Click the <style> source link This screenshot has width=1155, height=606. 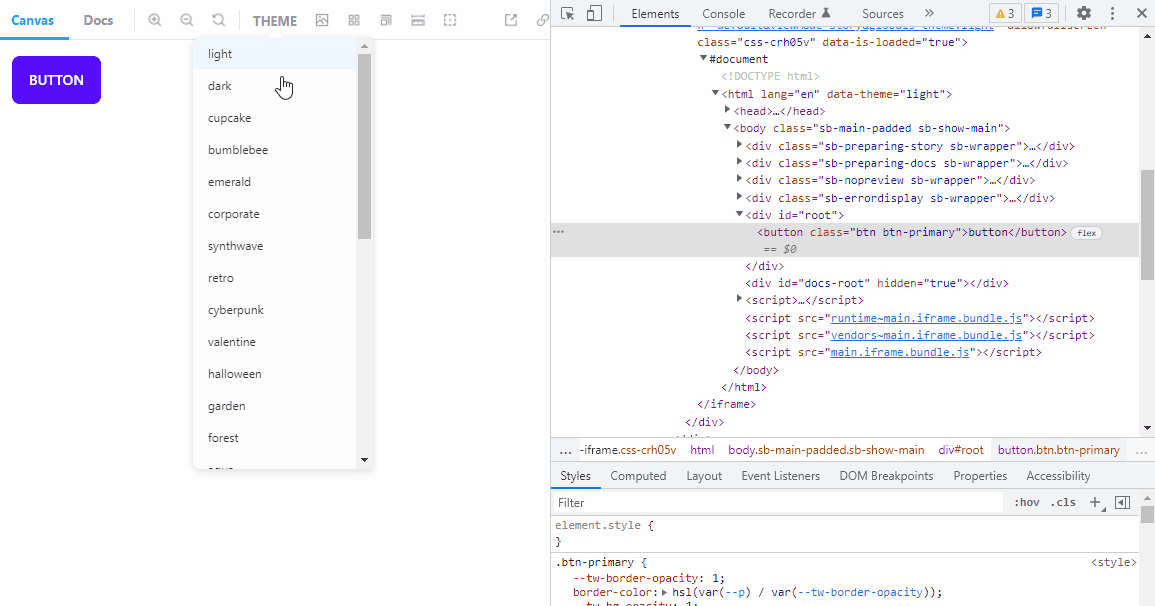pyautogui.click(x=1113, y=562)
